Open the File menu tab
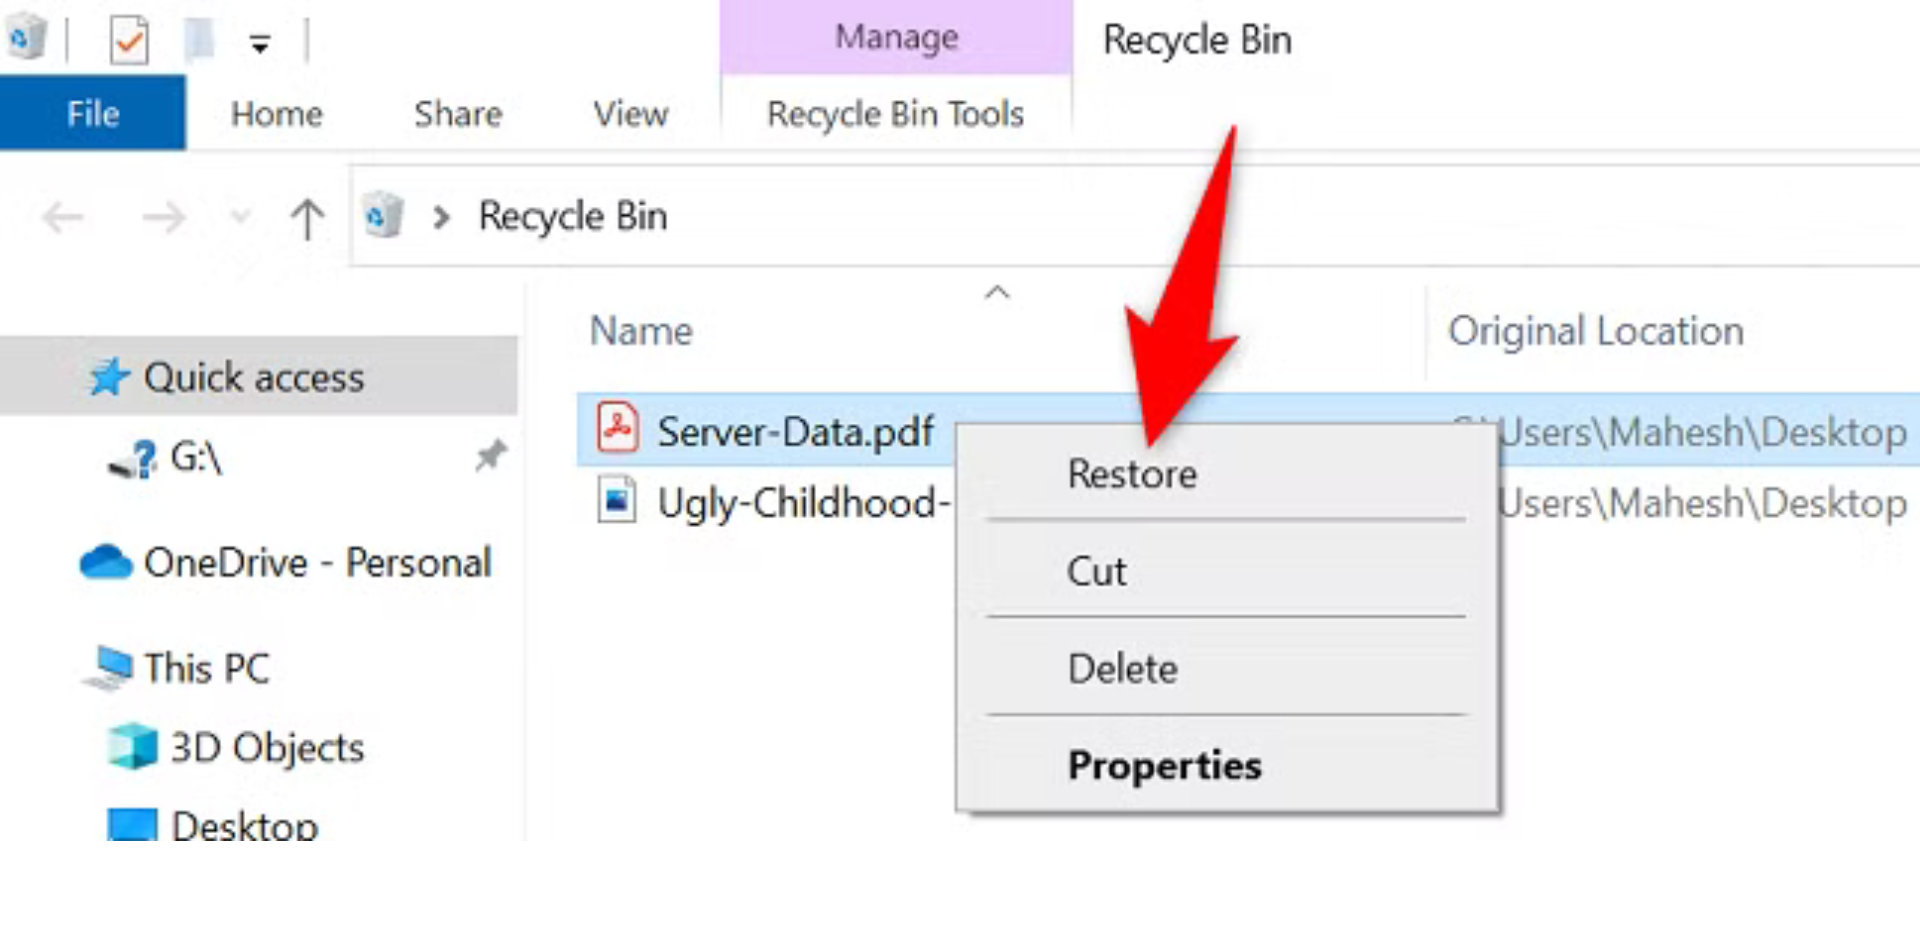The height and width of the screenshot is (925, 1920). [x=92, y=113]
